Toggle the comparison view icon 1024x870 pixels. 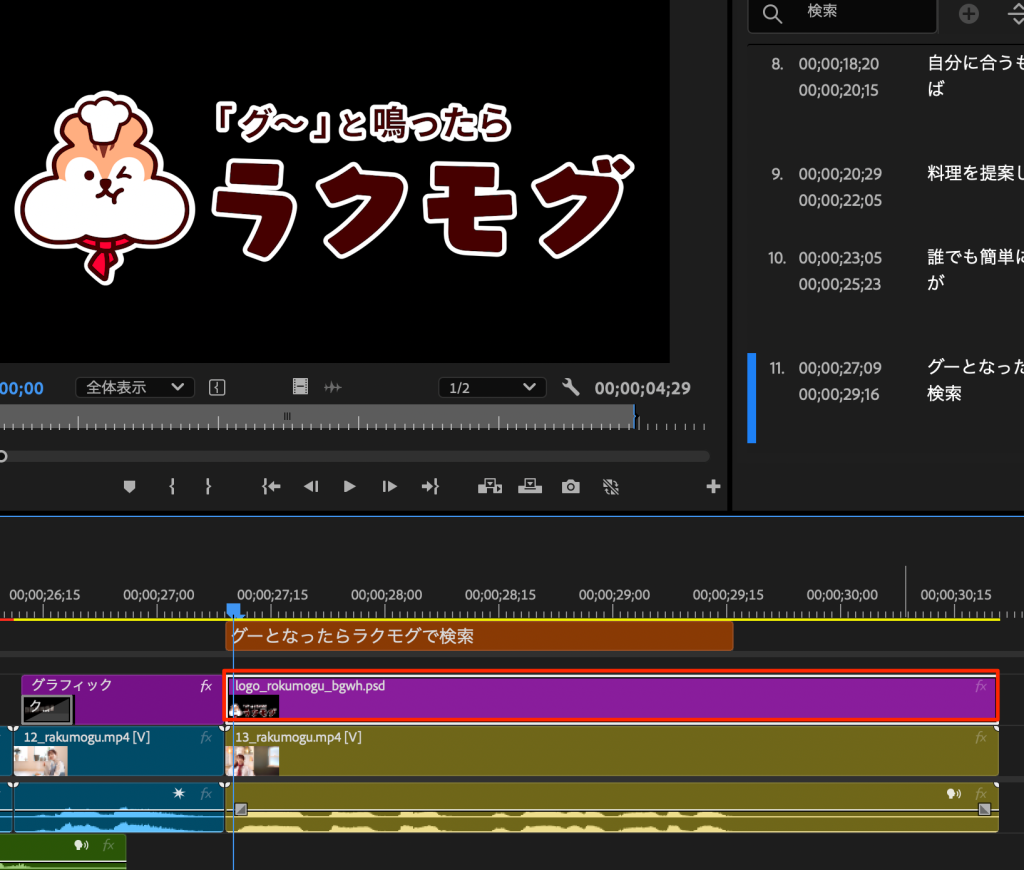click(611, 487)
